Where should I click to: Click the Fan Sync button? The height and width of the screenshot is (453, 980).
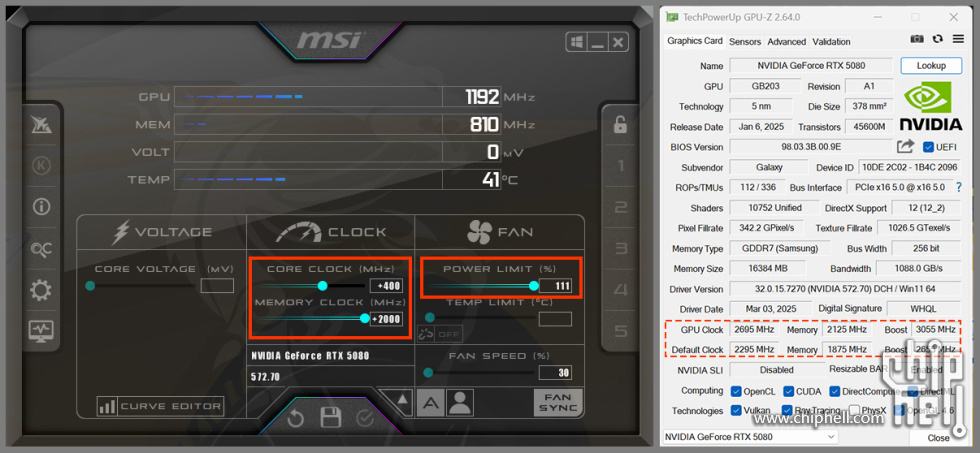click(558, 402)
